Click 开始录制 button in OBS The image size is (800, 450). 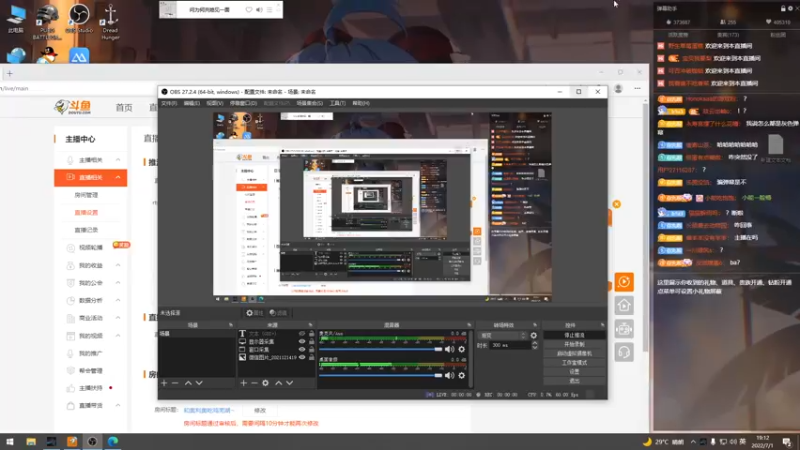pyautogui.click(x=574, y=344)
